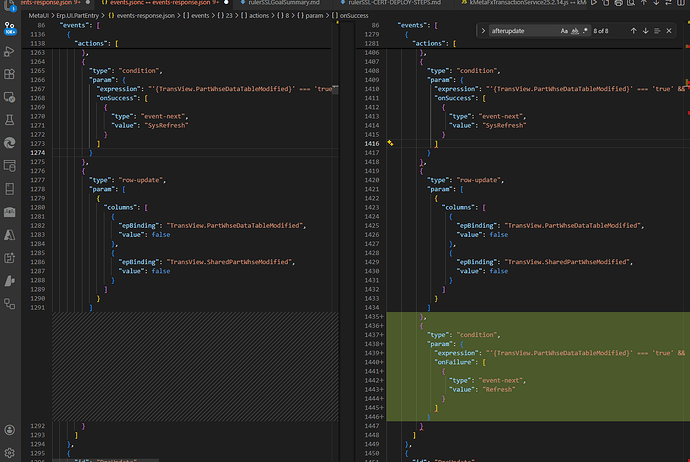This screenshot has height=462, width=690.
Task: Select the events.jsonc ↔ events-response.json diff tab
Action: (164, 3)
